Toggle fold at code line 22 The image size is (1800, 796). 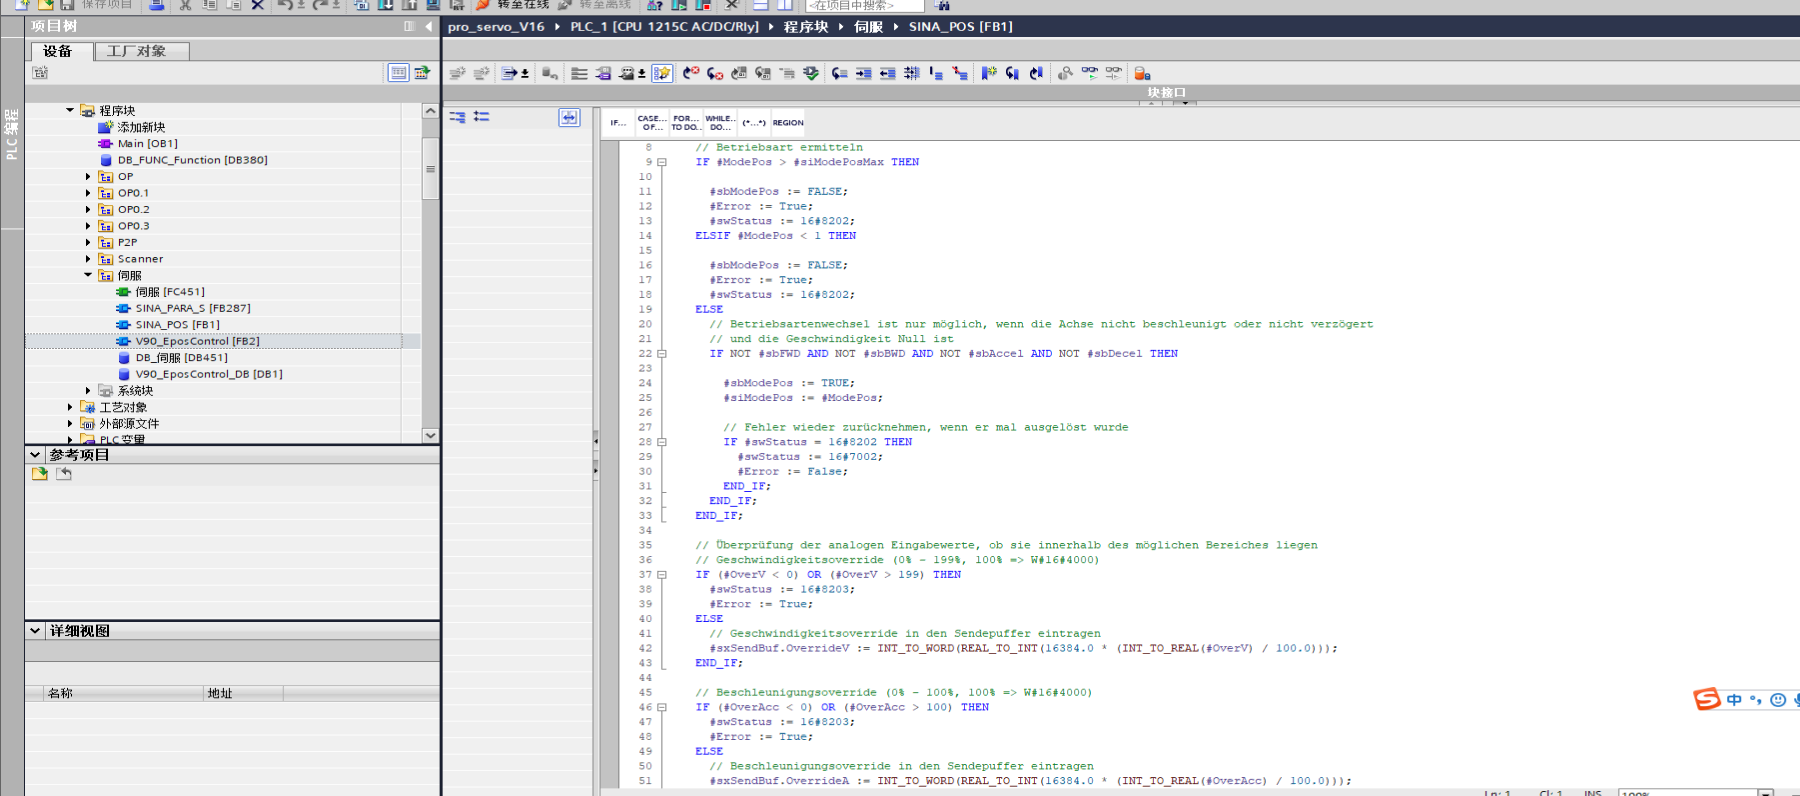pyautogui.click(x=662, y=353)
